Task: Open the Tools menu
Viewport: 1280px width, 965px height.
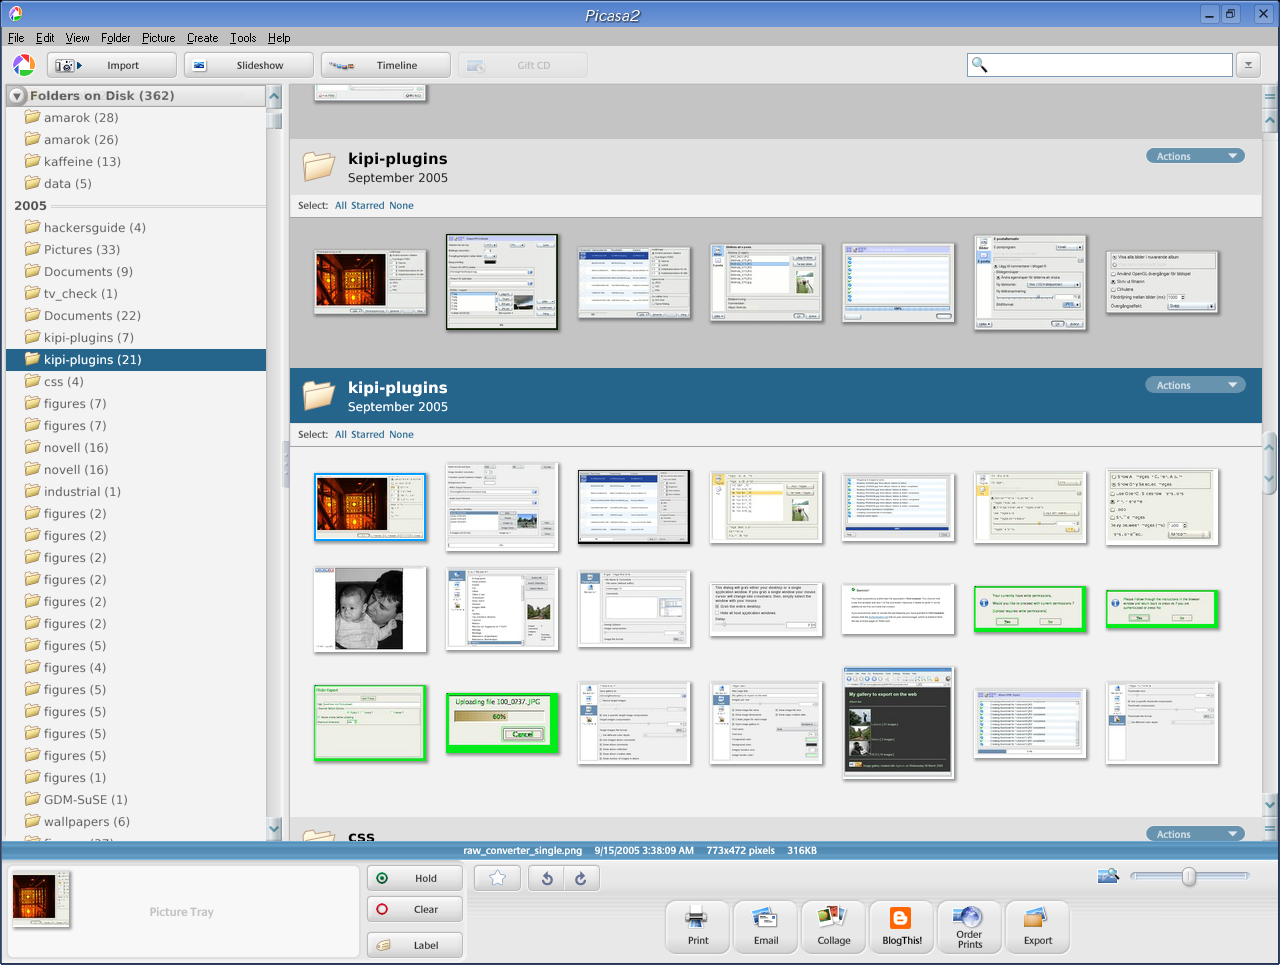Action: [243, 38]
